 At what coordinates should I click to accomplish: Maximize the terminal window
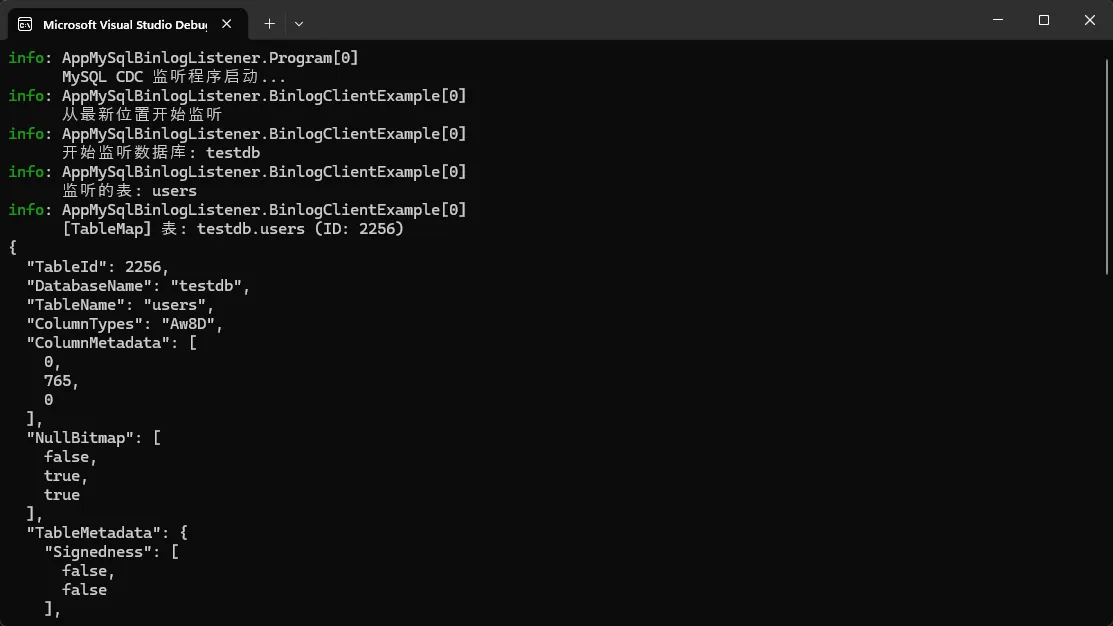click(x=1044, y=20)
